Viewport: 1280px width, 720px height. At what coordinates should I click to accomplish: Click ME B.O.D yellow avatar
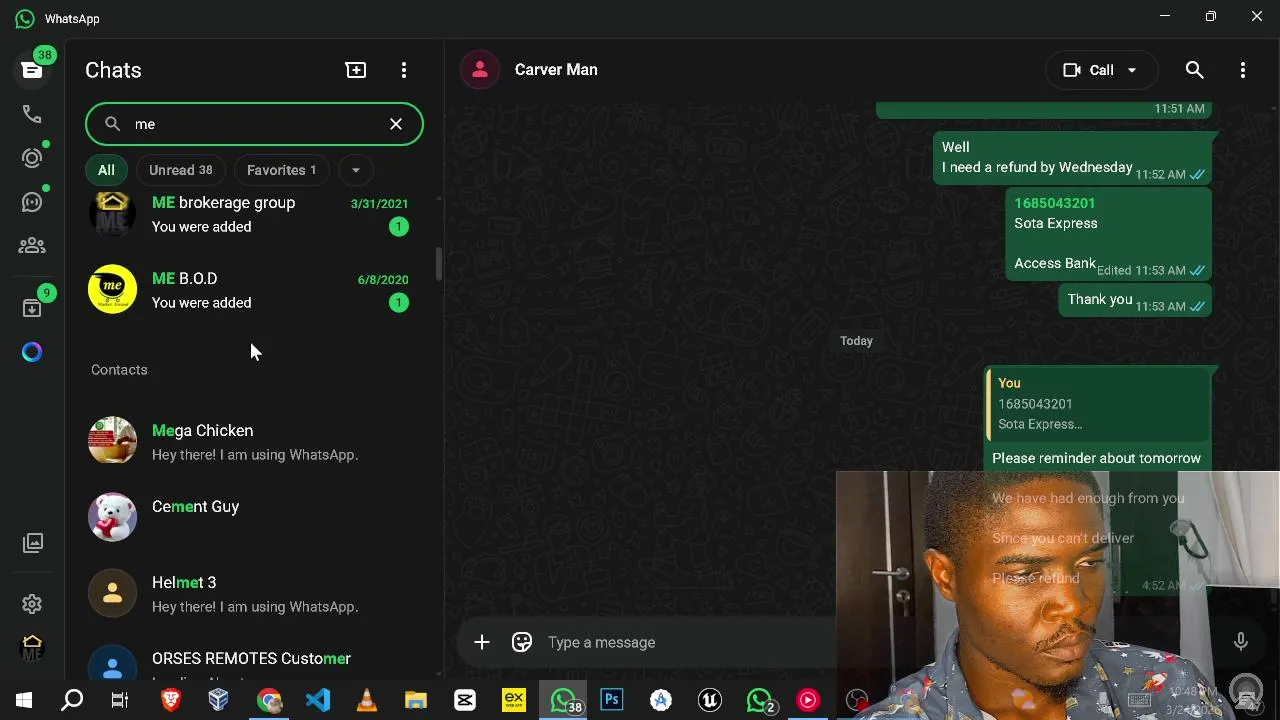click(x=113, y=290)
